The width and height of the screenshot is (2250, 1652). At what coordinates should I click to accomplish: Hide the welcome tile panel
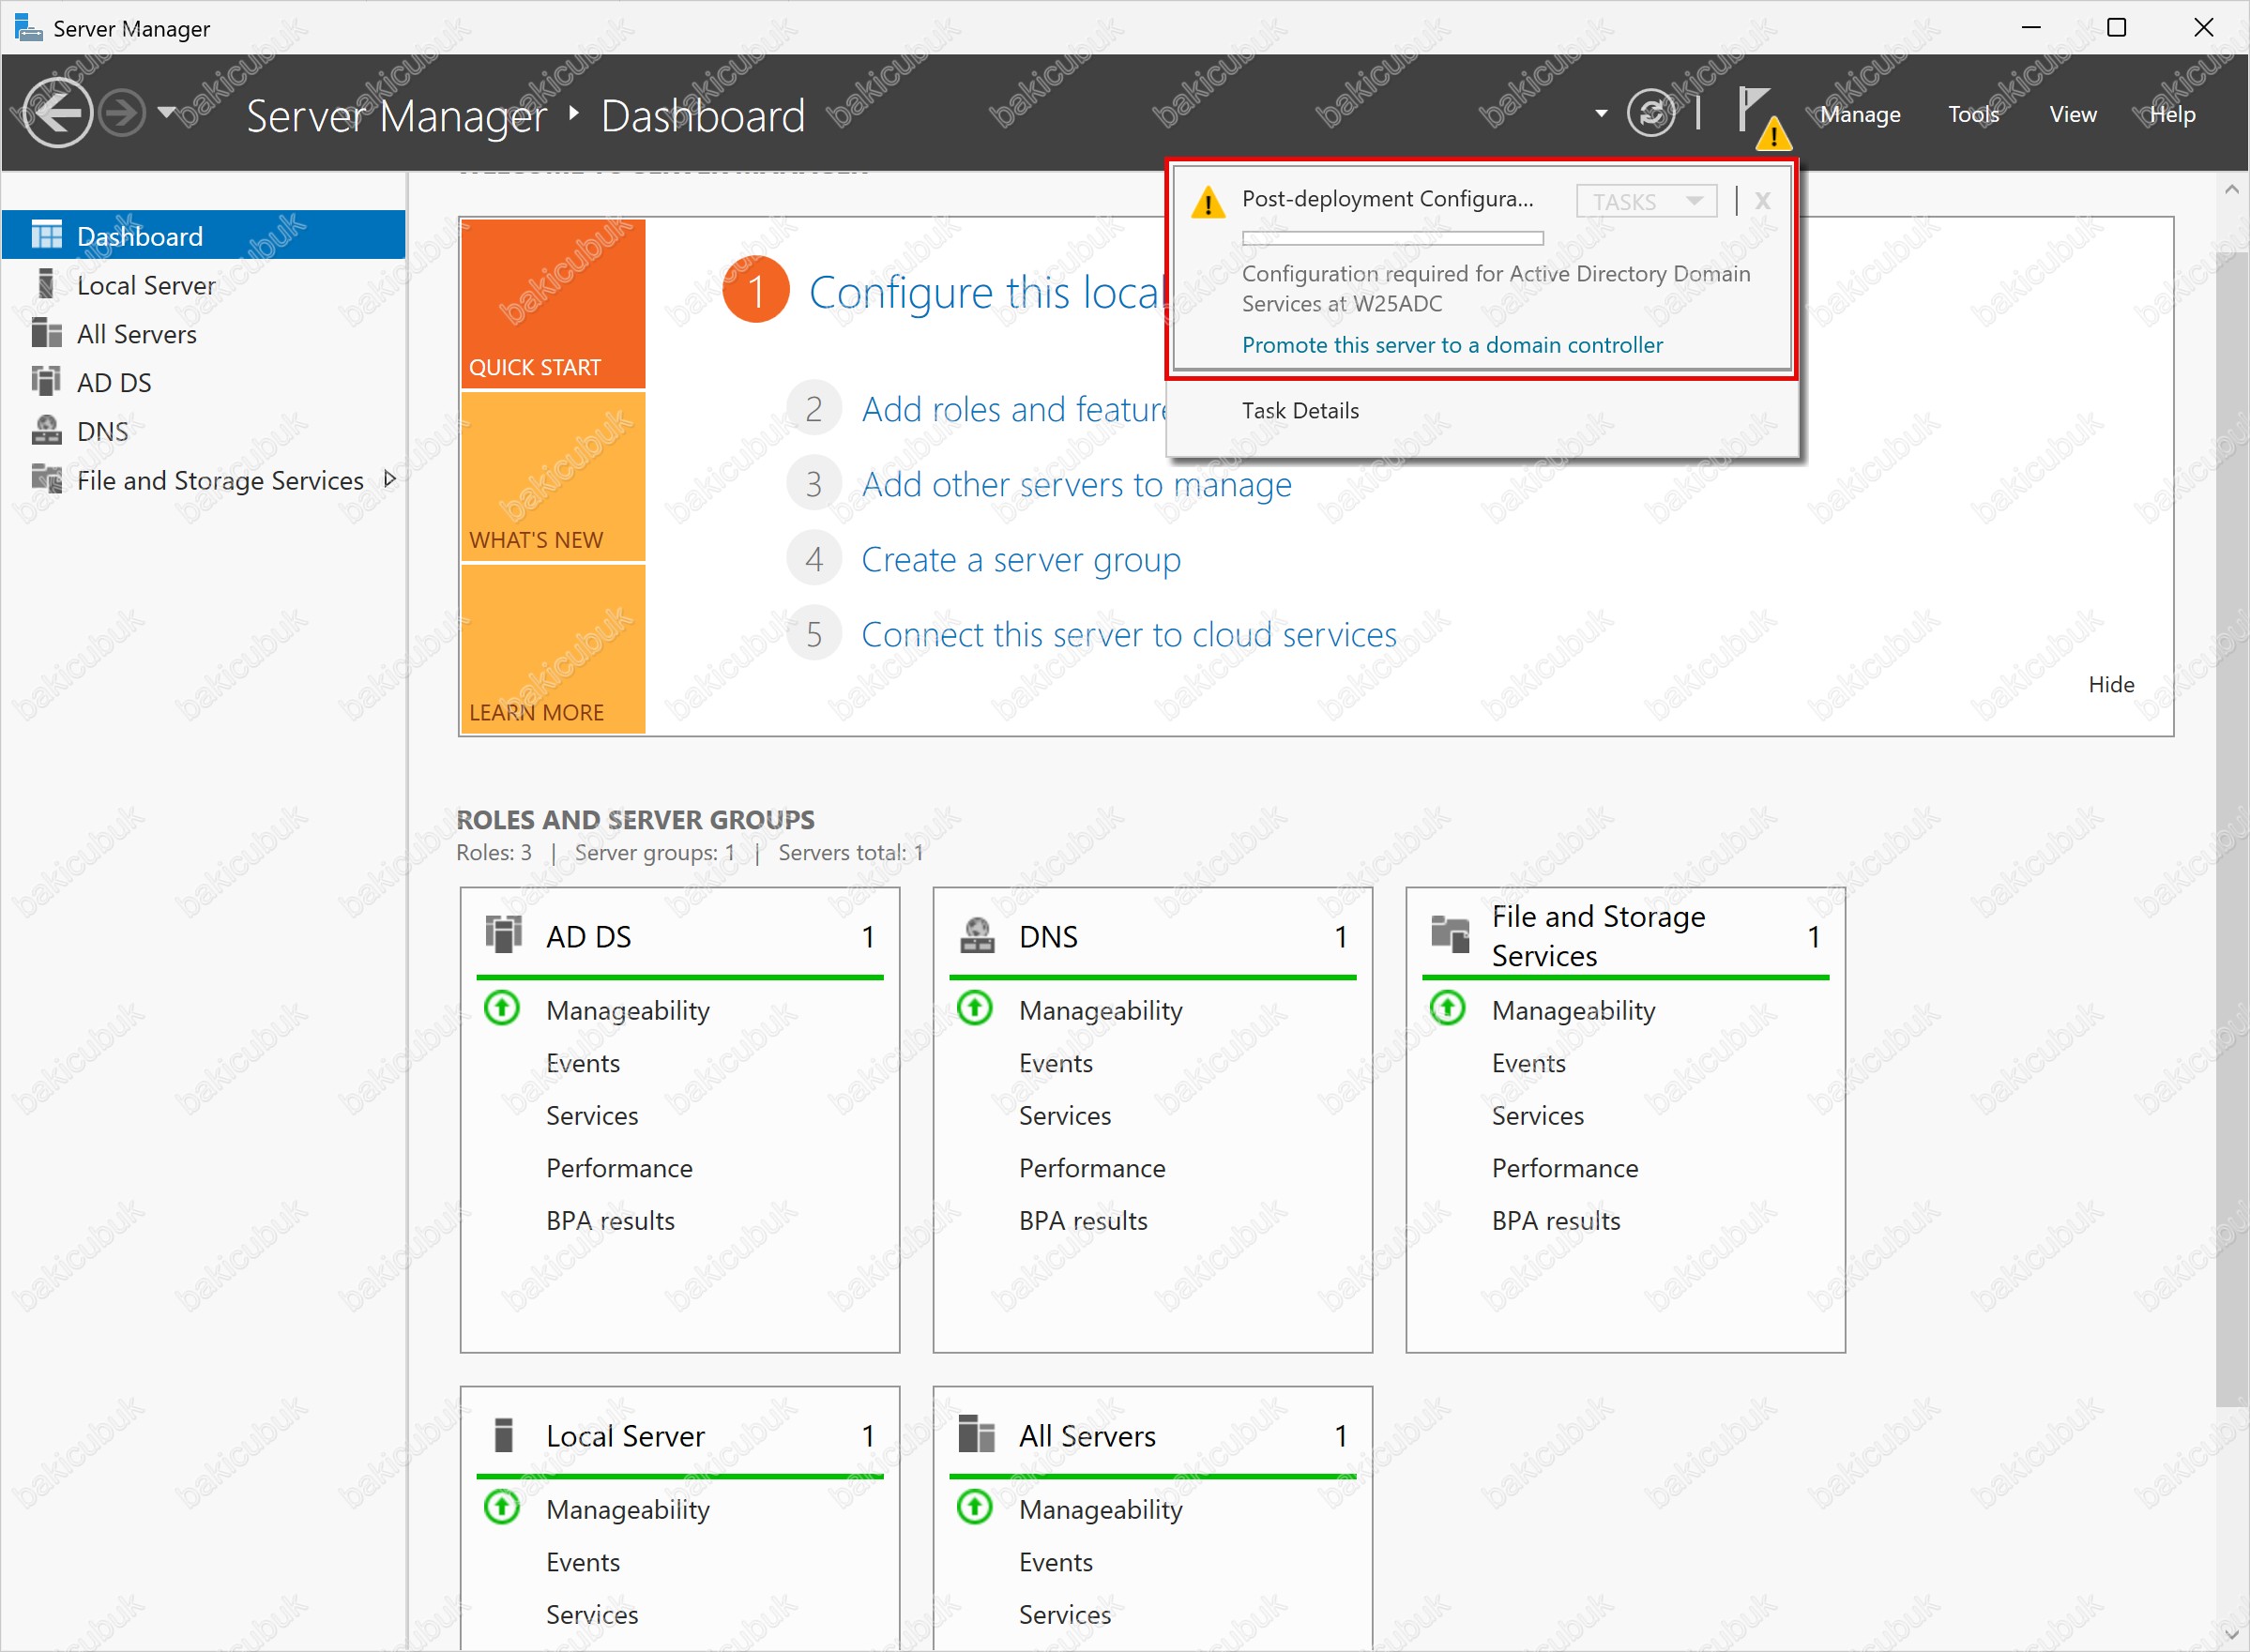pyautogui.click(x=2111, y=684)
